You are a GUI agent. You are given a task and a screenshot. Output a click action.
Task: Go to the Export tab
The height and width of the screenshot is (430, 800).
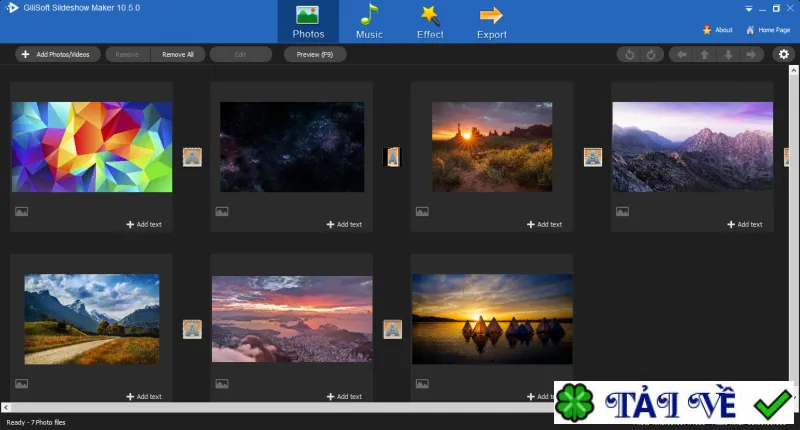click(x=492, y=21)
